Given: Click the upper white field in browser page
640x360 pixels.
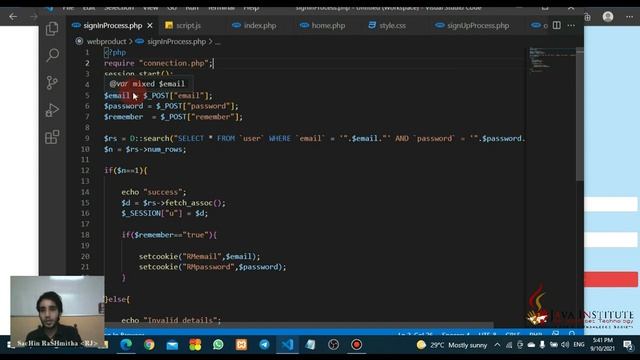Looking at the screenshot, I should pyautogui.click(x=611, y=204).
